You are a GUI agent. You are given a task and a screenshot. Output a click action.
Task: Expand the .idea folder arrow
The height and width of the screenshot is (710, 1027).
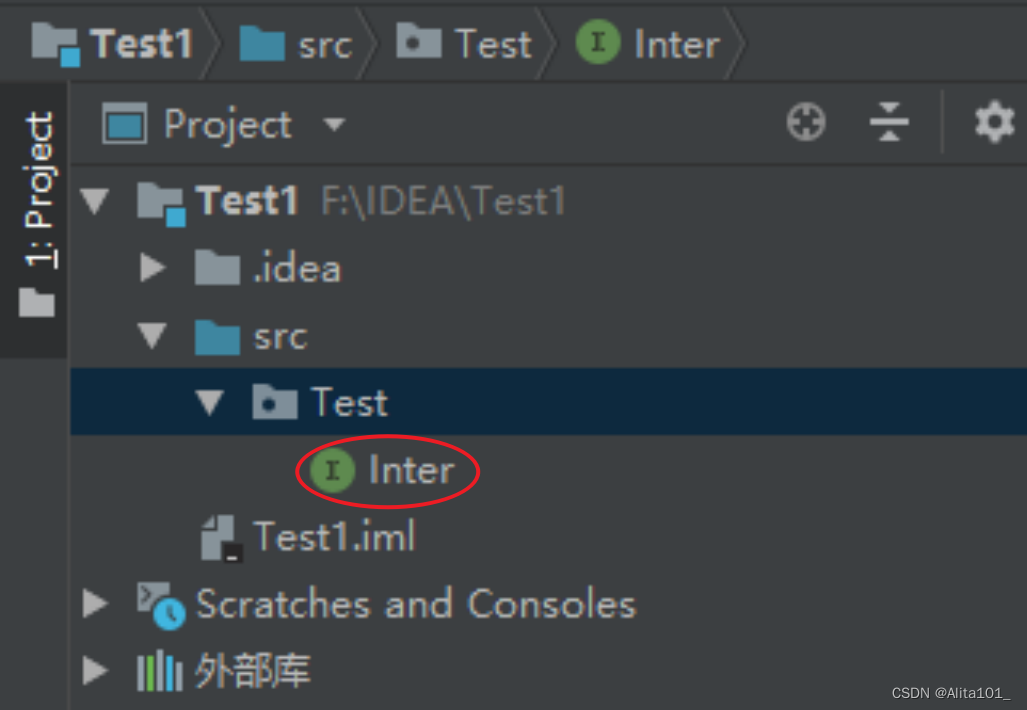pos(153,268)
